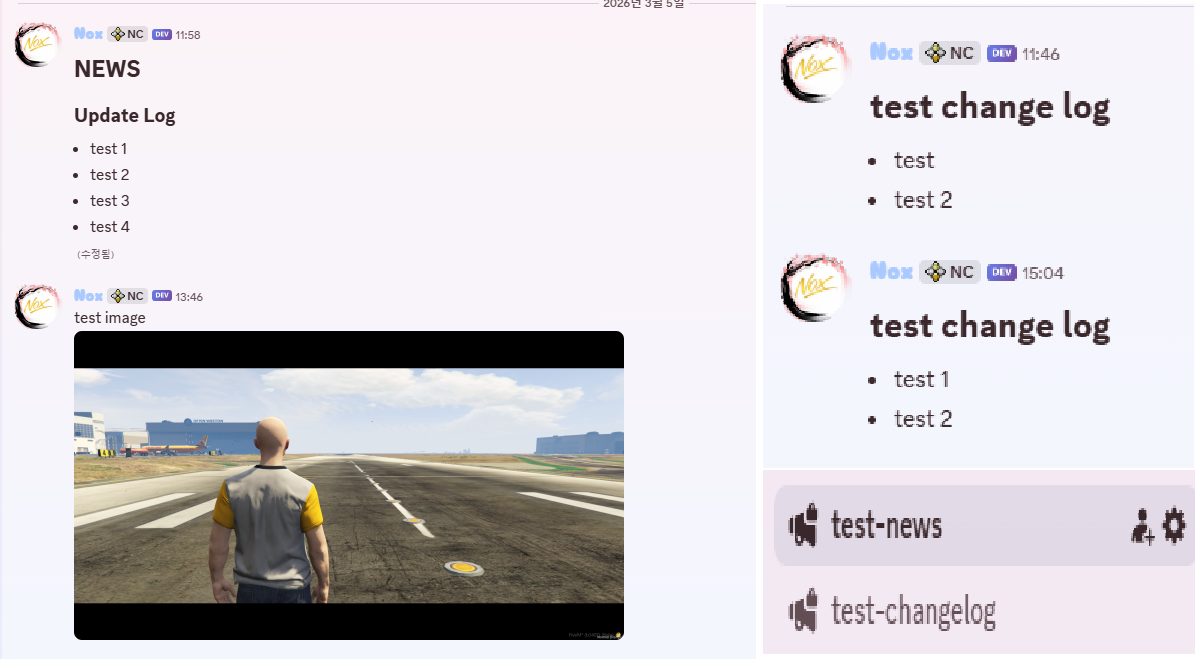
Task: Click the Update Log subheading
Action: 125,116
